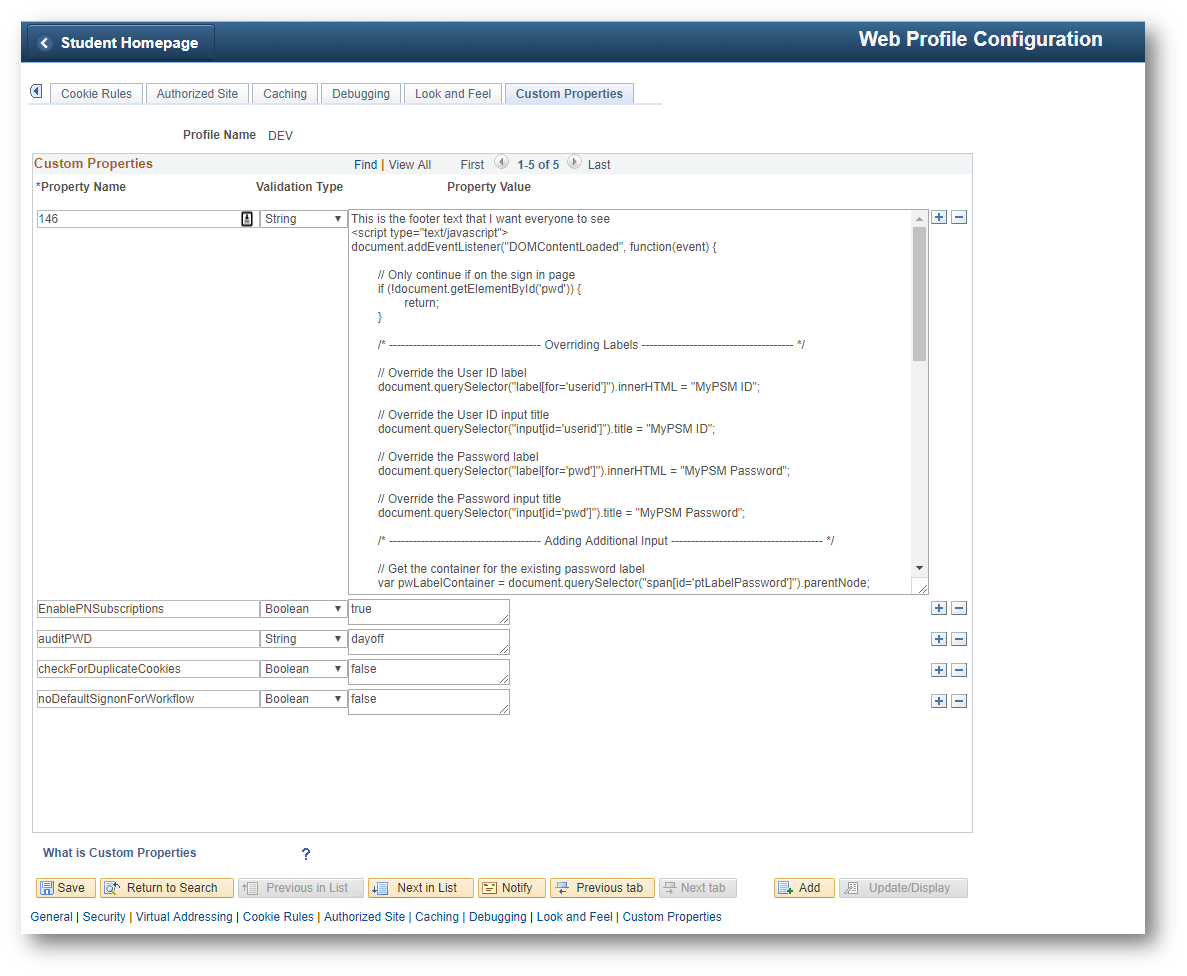The image size is (1187, 976).
Task: Click the View All link
Action: point(409,165)
